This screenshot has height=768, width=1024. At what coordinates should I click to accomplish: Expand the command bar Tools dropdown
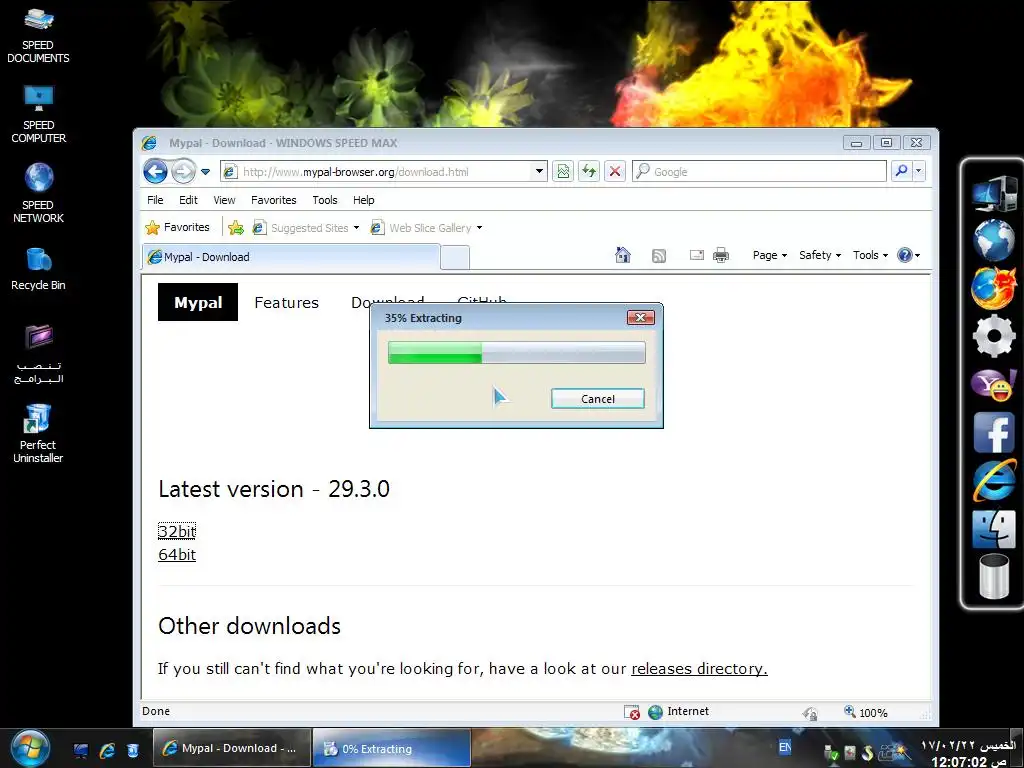(x=870, y=255)
